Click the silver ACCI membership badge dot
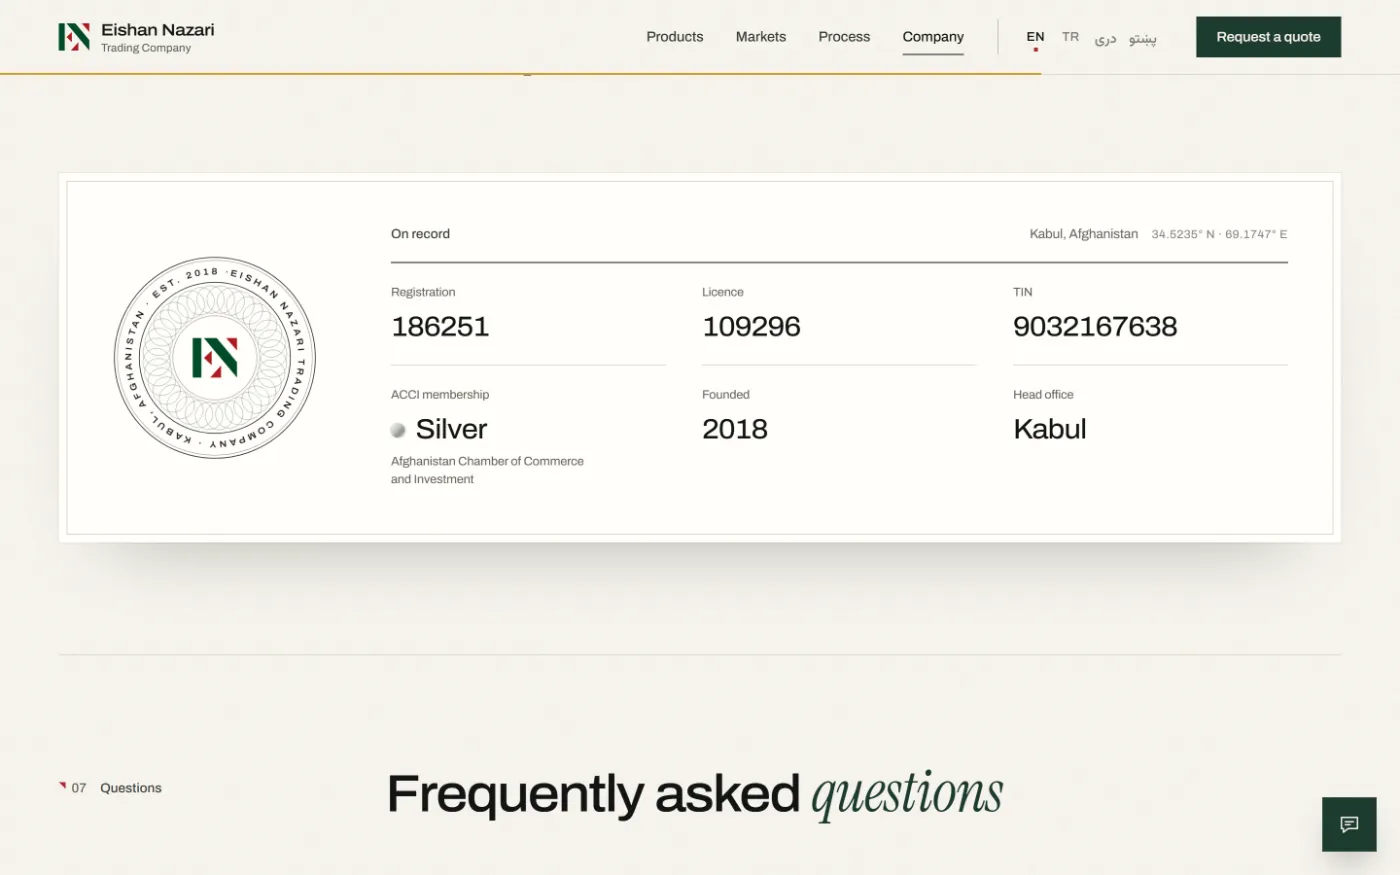This screenshot has height=875, width=1400. pyautogui.click(x=398, y=430)
